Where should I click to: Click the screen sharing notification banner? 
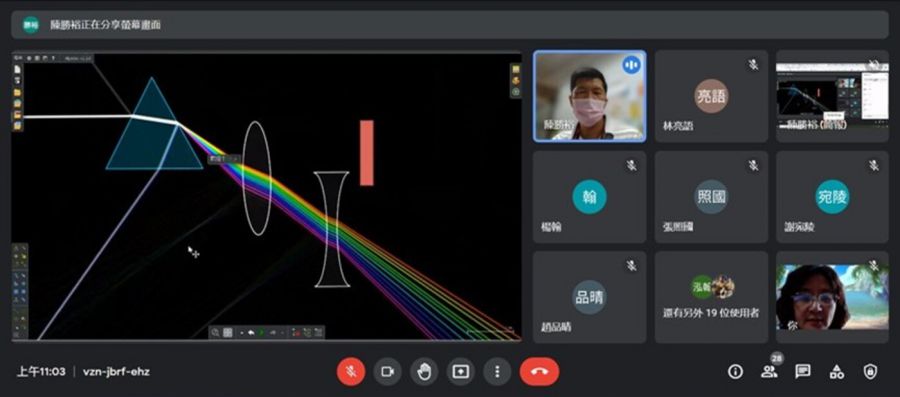tap(450, 25)
